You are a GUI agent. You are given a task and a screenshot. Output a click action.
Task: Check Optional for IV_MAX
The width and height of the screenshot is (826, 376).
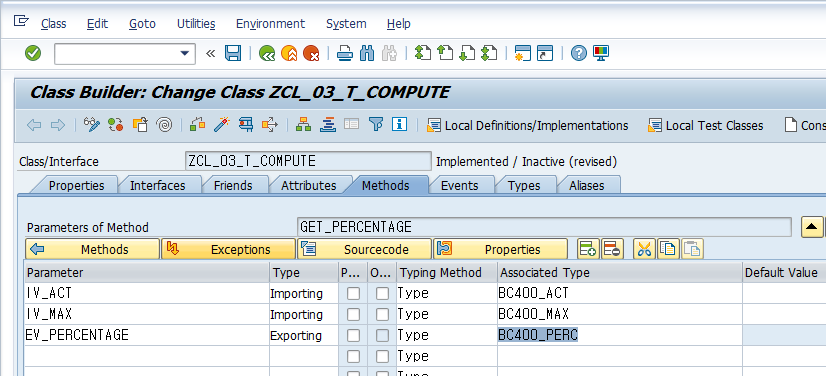[x=382, y=314]
